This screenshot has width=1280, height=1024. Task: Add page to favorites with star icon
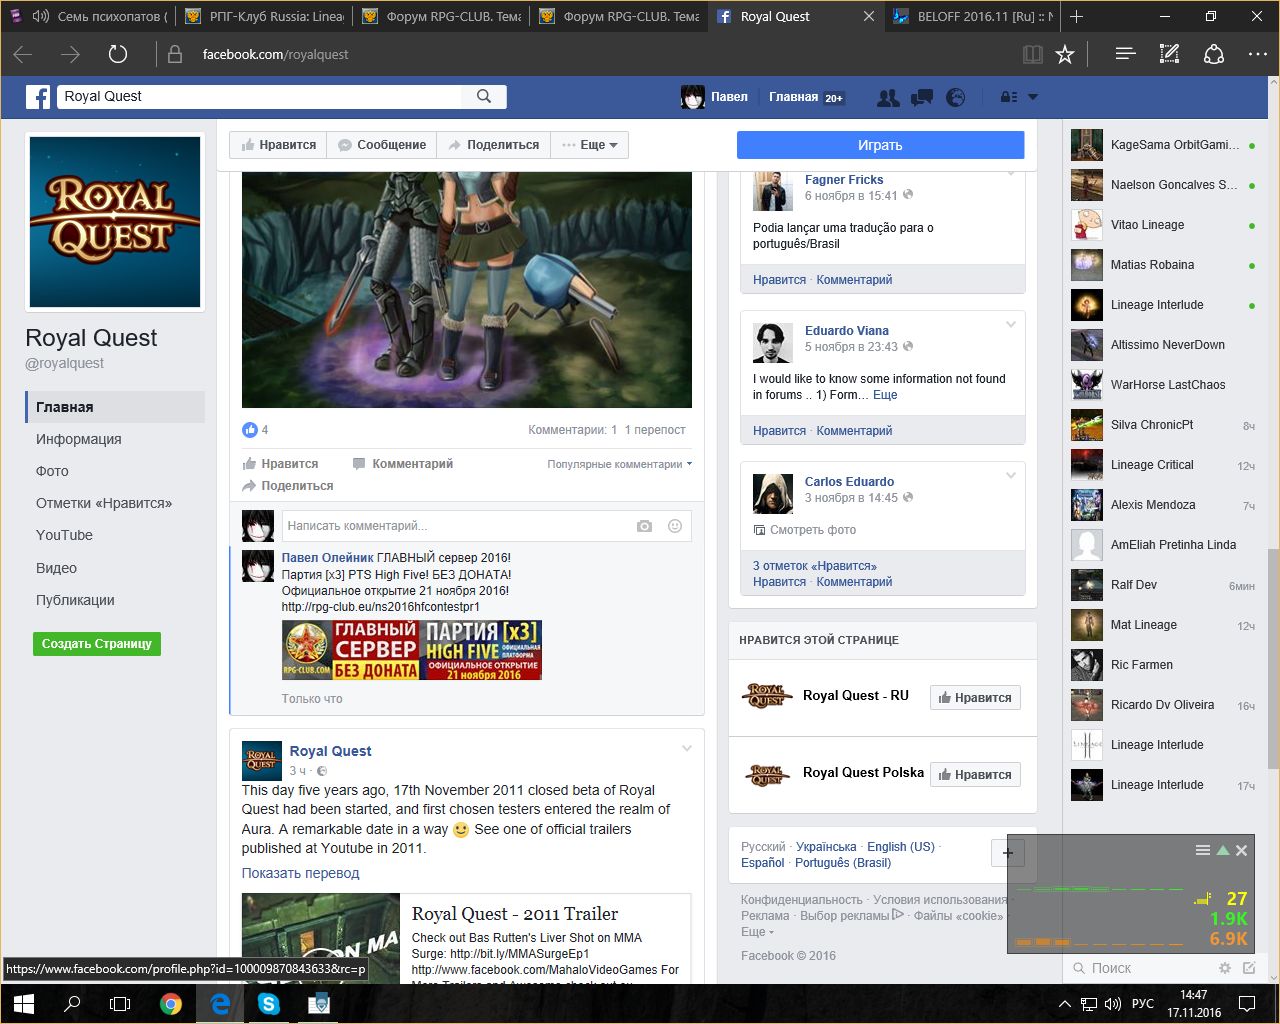[x=1065, y=54]
